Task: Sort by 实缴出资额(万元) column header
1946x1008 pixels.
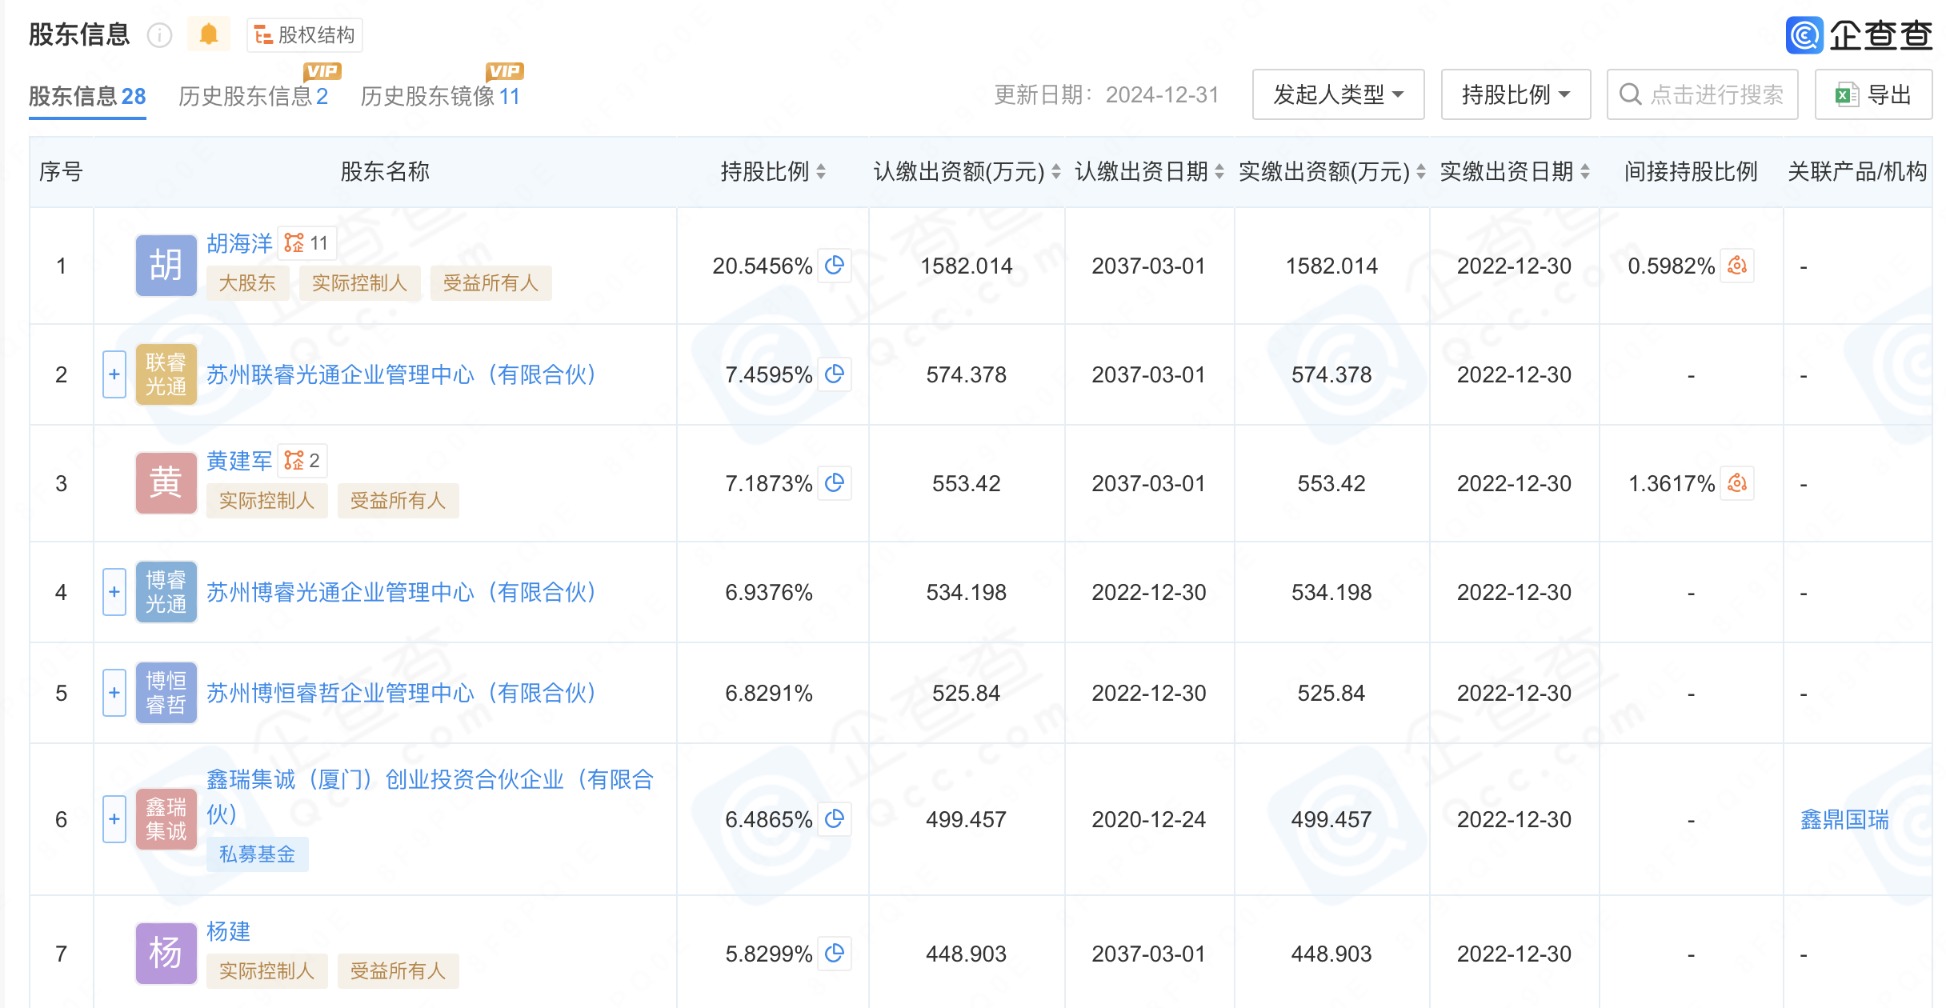Action: coord(1332,172)
